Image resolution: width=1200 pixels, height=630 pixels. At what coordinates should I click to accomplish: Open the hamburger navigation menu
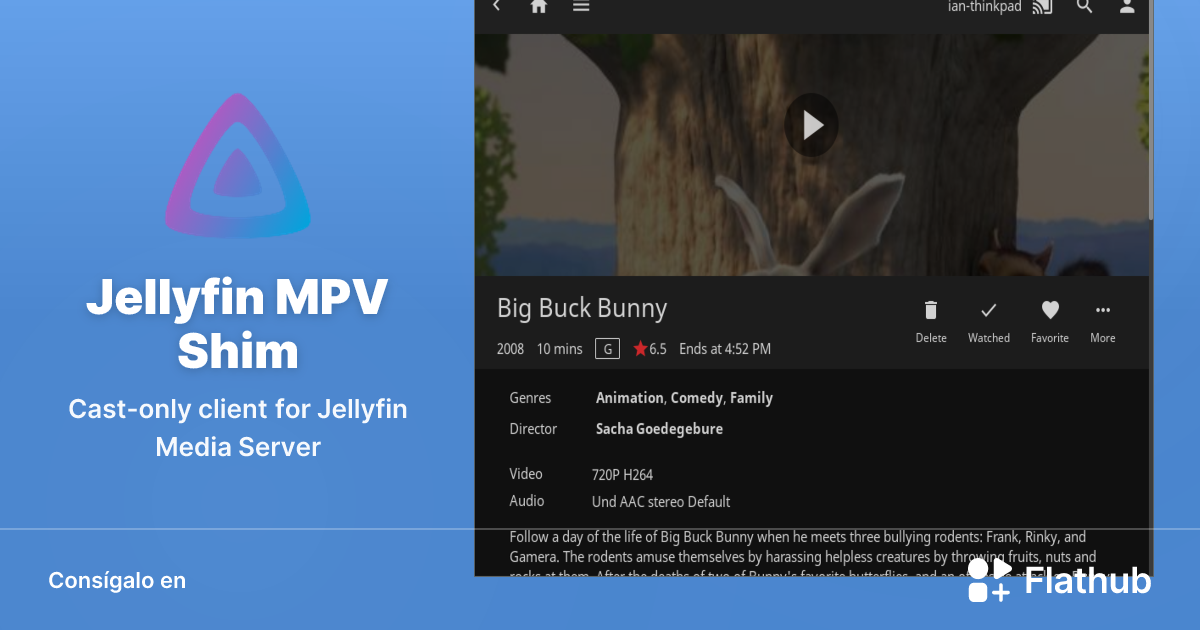click(x=581, y=6)
